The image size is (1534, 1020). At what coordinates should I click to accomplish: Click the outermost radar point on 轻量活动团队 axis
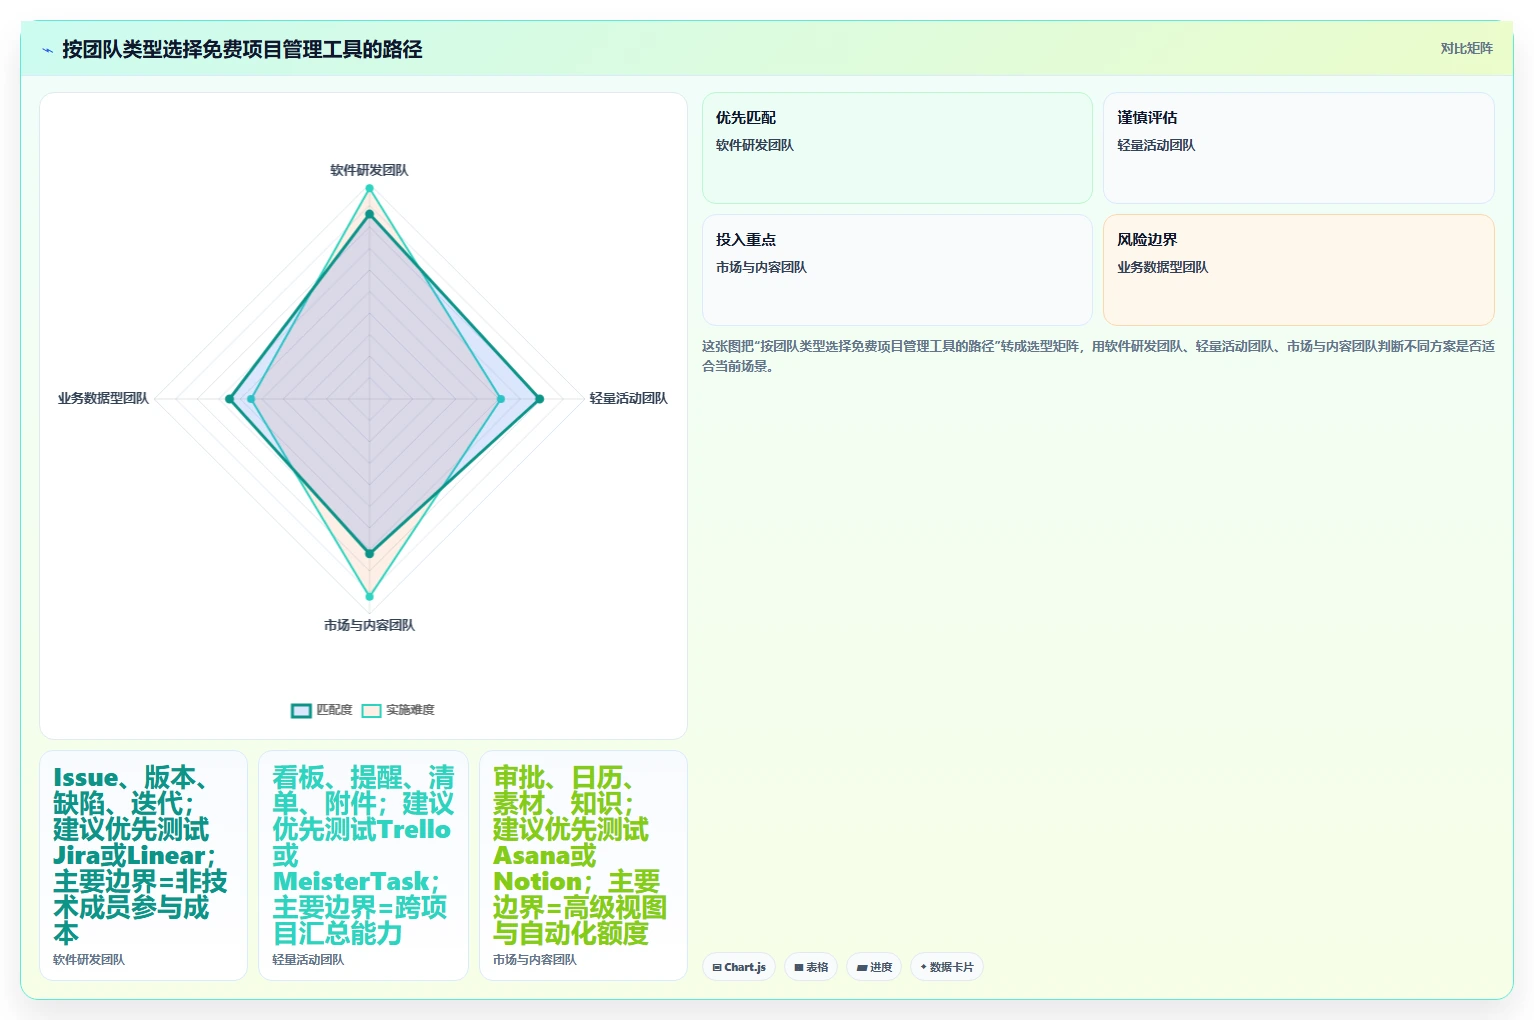coord(539,399)
